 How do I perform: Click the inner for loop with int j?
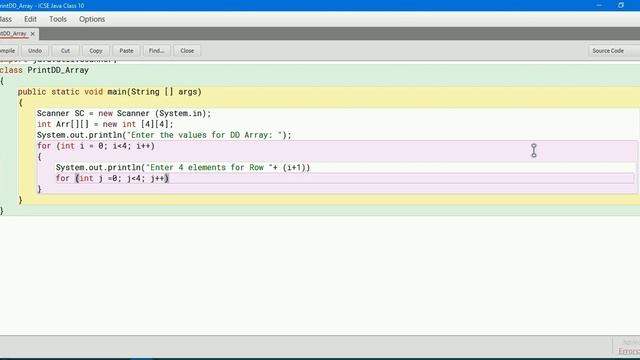point(112,178)
